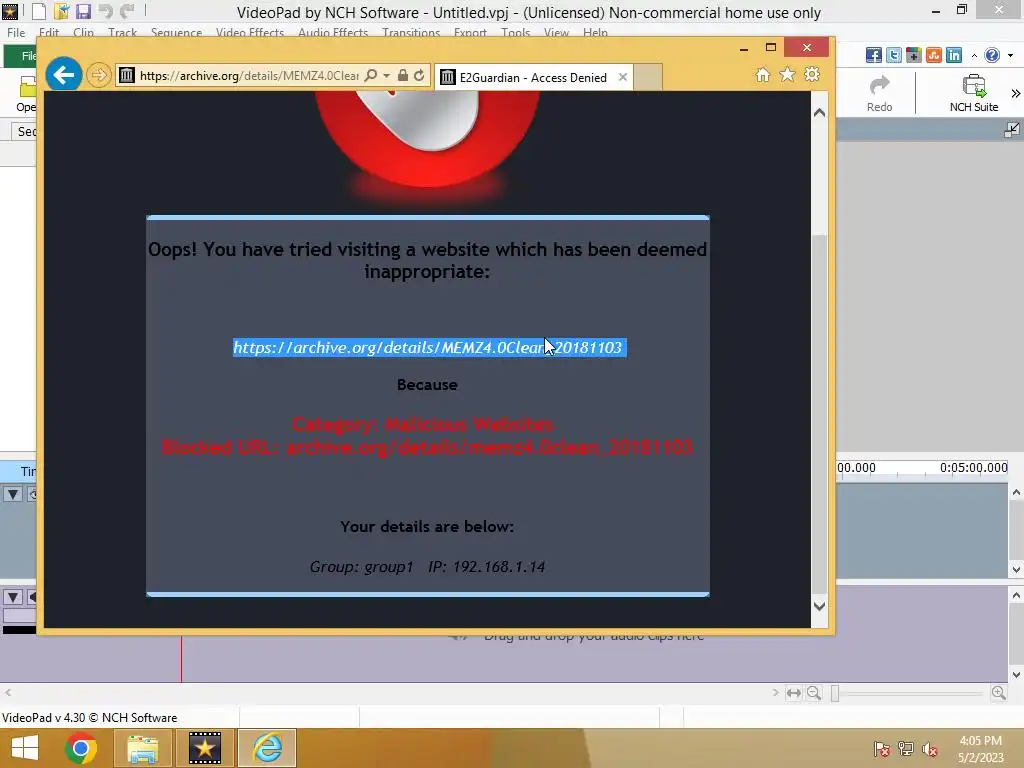1024x768 pixels.
Task: Click the Redo button in VideoPad toolbar
Action: [x=880, y=93]
